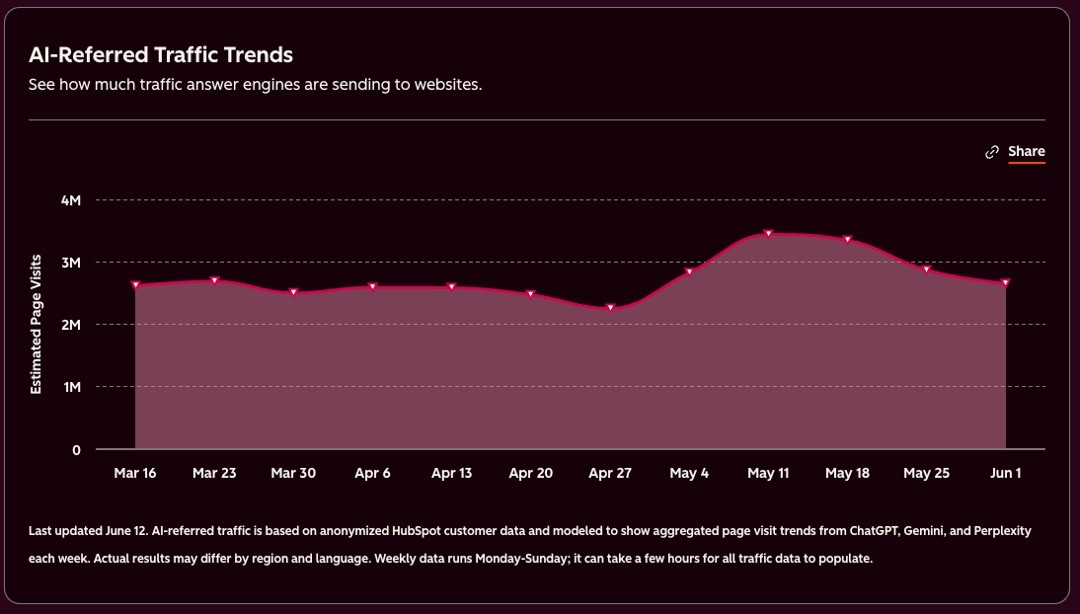Viewport: 1080px width, 614px height.
Task: Select the May 11 peak data point marker
Action: [x=769, y=234]
